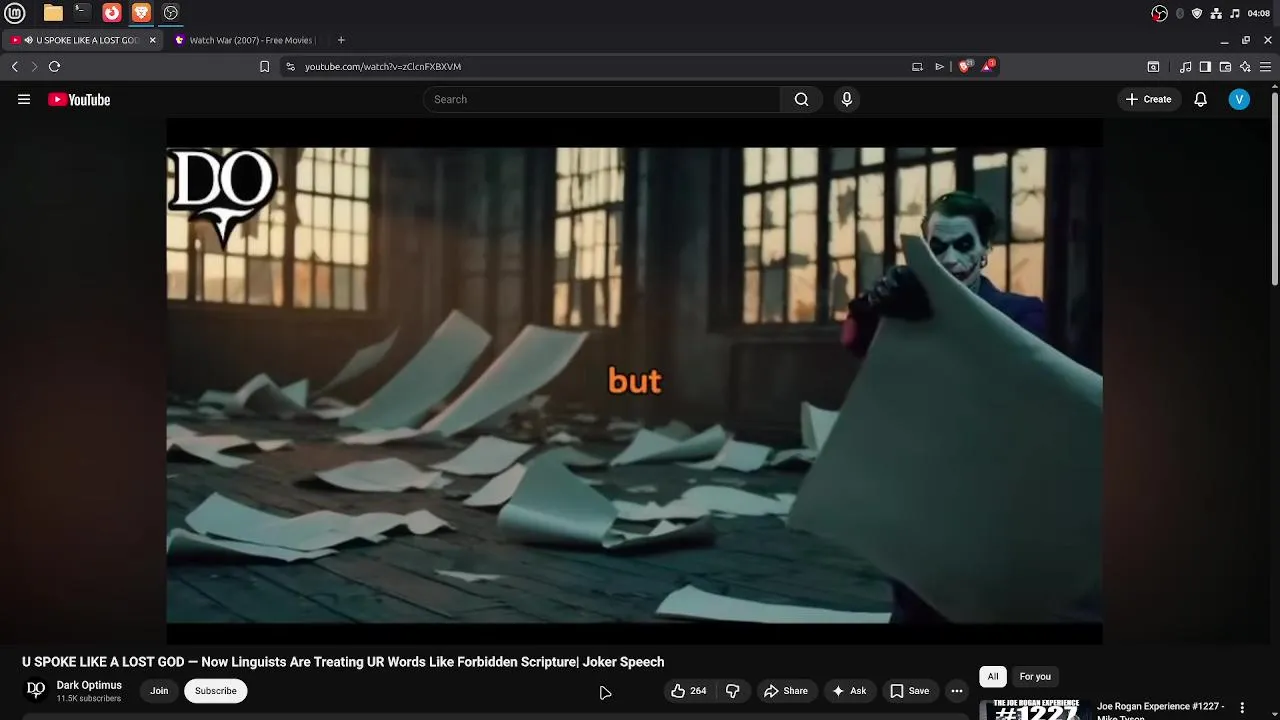The image size is (1280, 720).
Task: Select the 'All' recommendations chip
Action: (993, 677)
